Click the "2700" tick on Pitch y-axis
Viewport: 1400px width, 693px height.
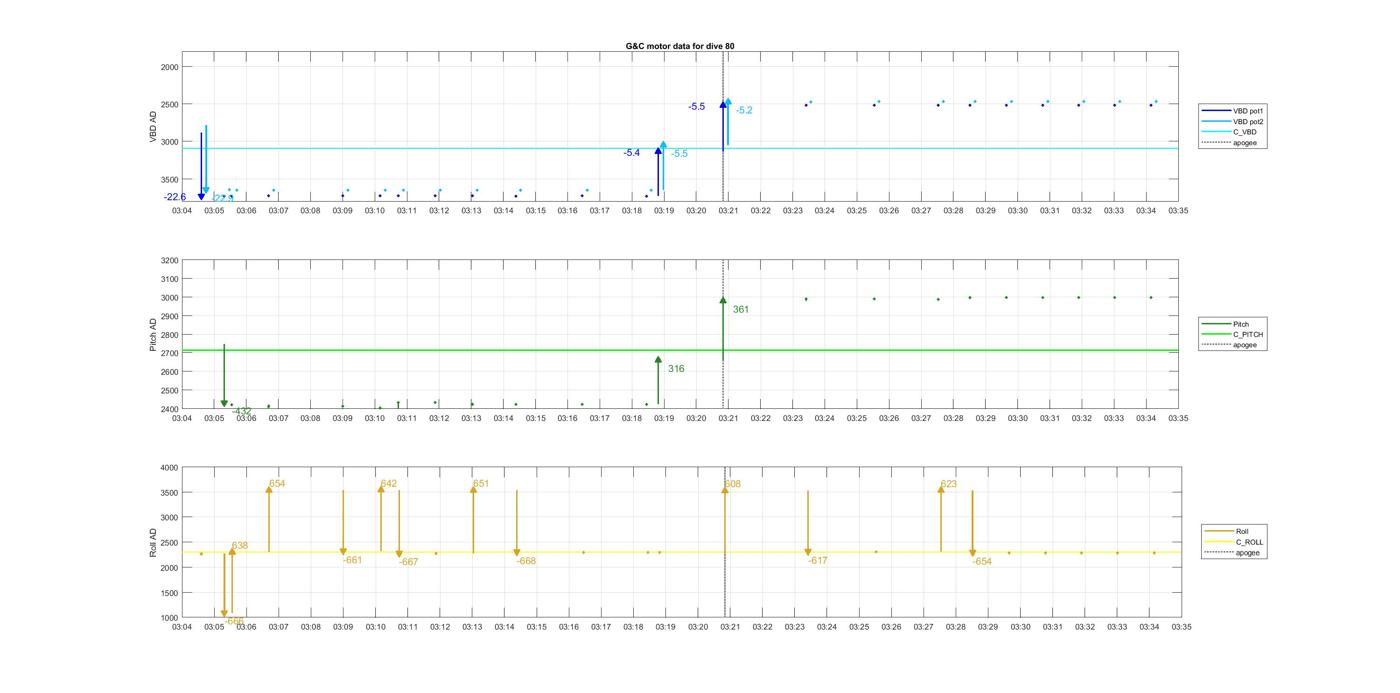169,353
